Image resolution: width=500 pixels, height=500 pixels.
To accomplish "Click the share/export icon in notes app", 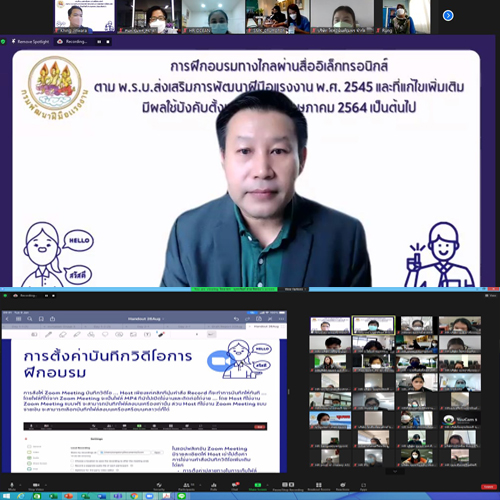I will click(x=52, y=319).
